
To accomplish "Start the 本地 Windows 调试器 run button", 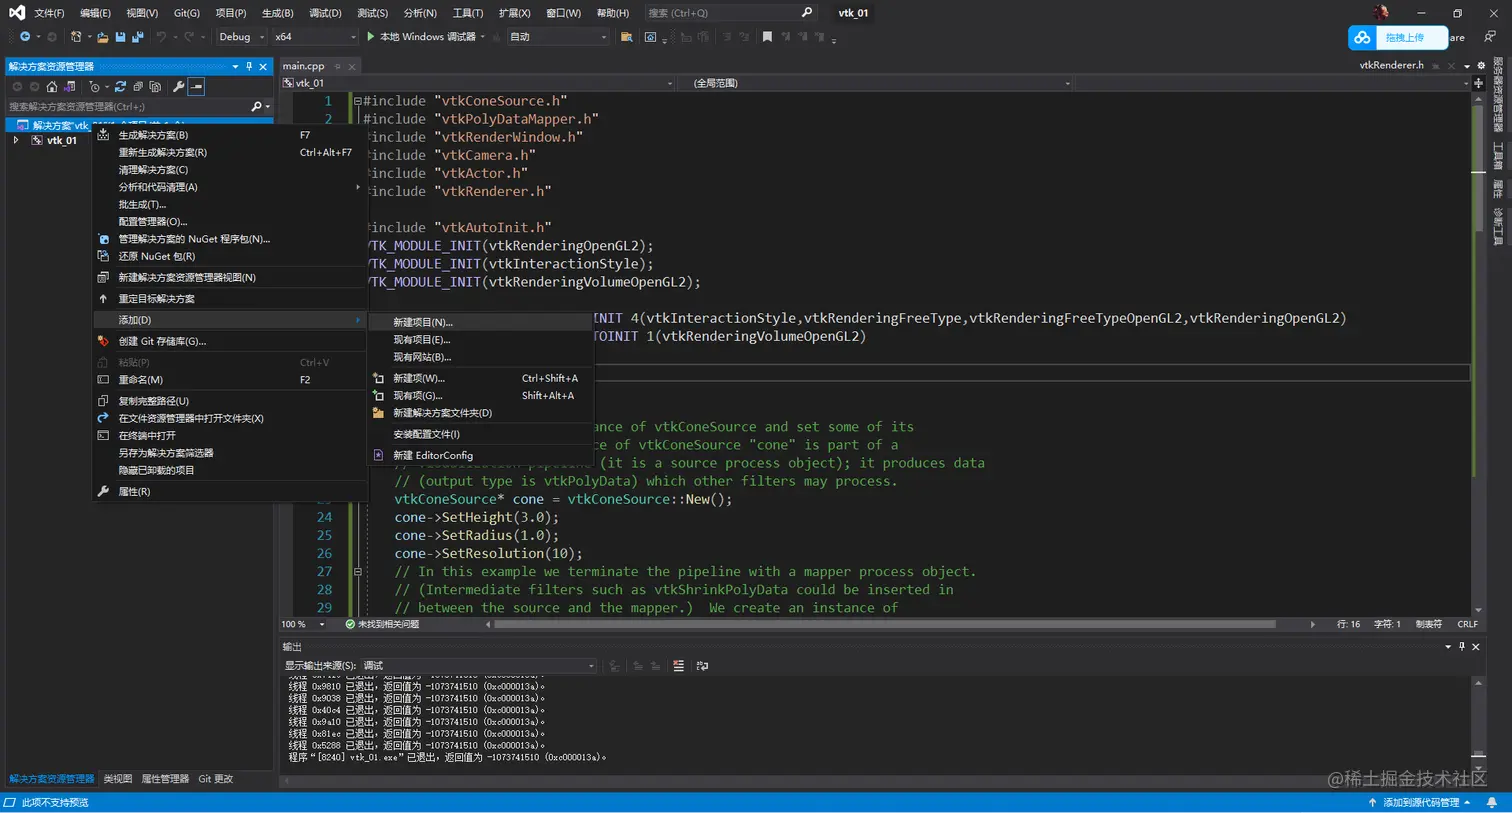I will (420, 37).
